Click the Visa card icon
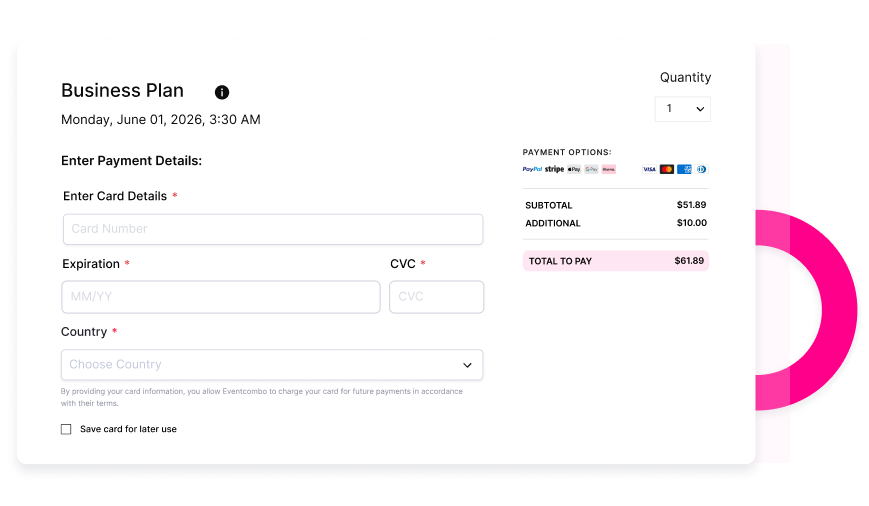Screen dimensions: 869x506 point(650,170)
